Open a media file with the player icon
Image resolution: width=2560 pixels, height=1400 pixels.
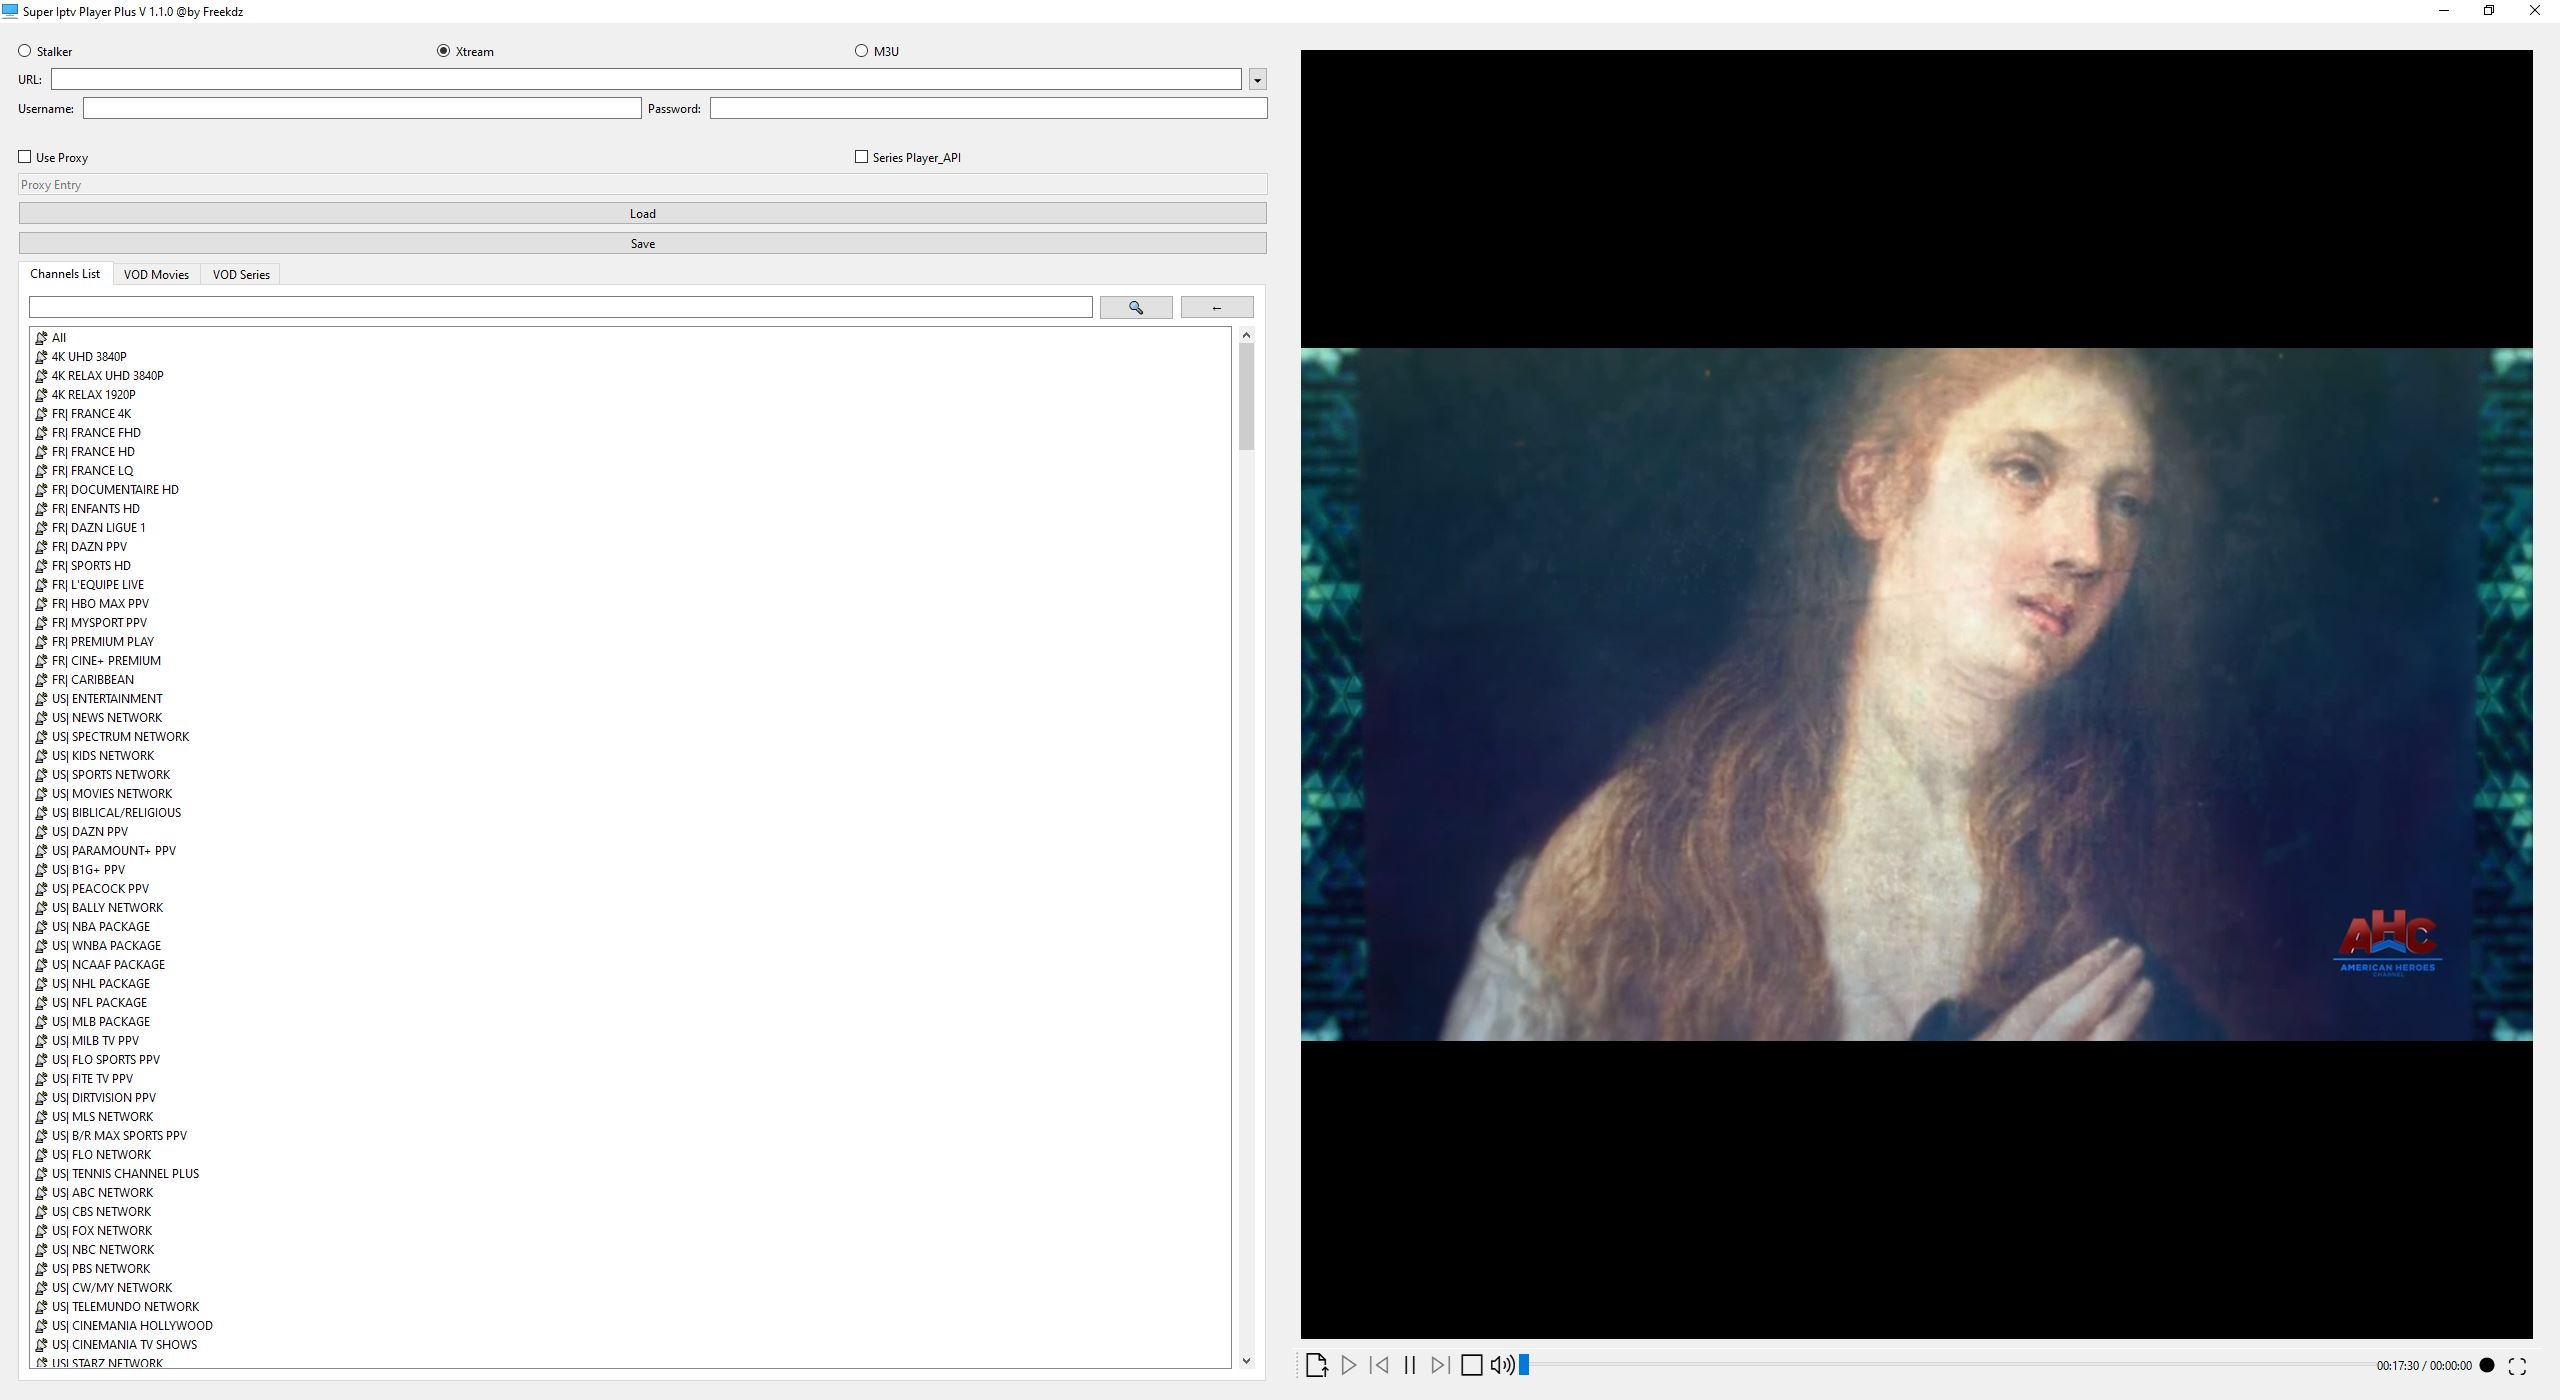1316,1365
